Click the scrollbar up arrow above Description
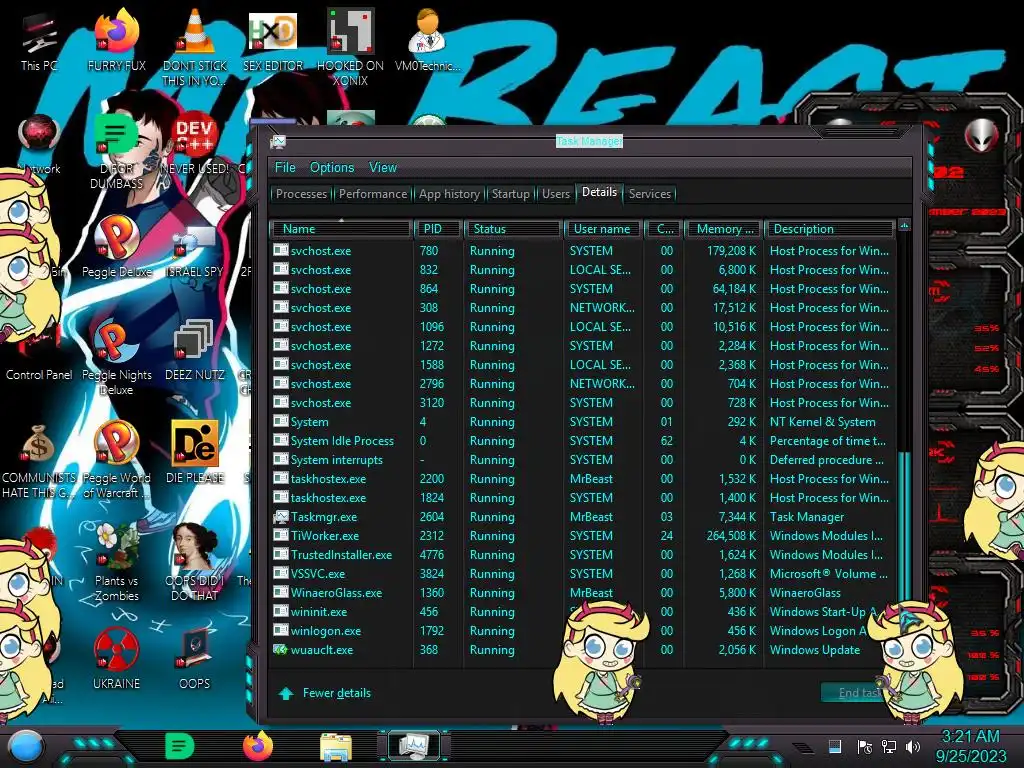 (x=904, y=225)
